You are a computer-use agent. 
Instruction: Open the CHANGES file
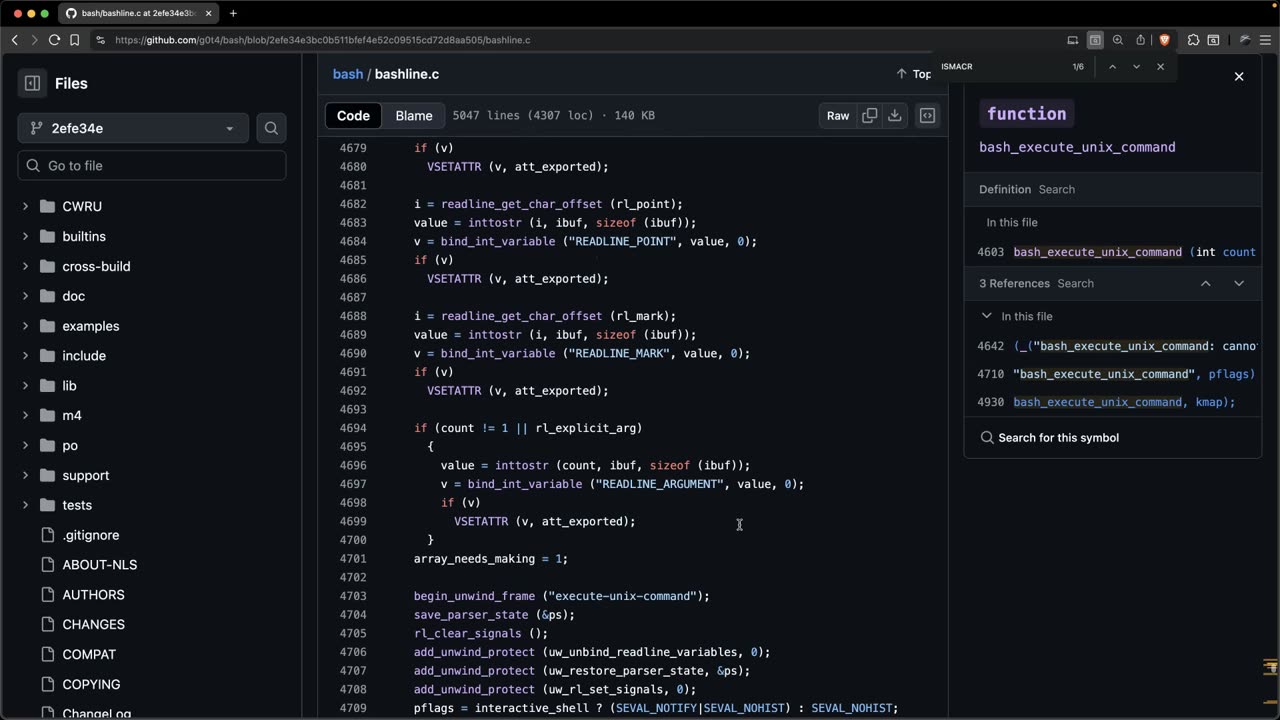tap(94, 625)
